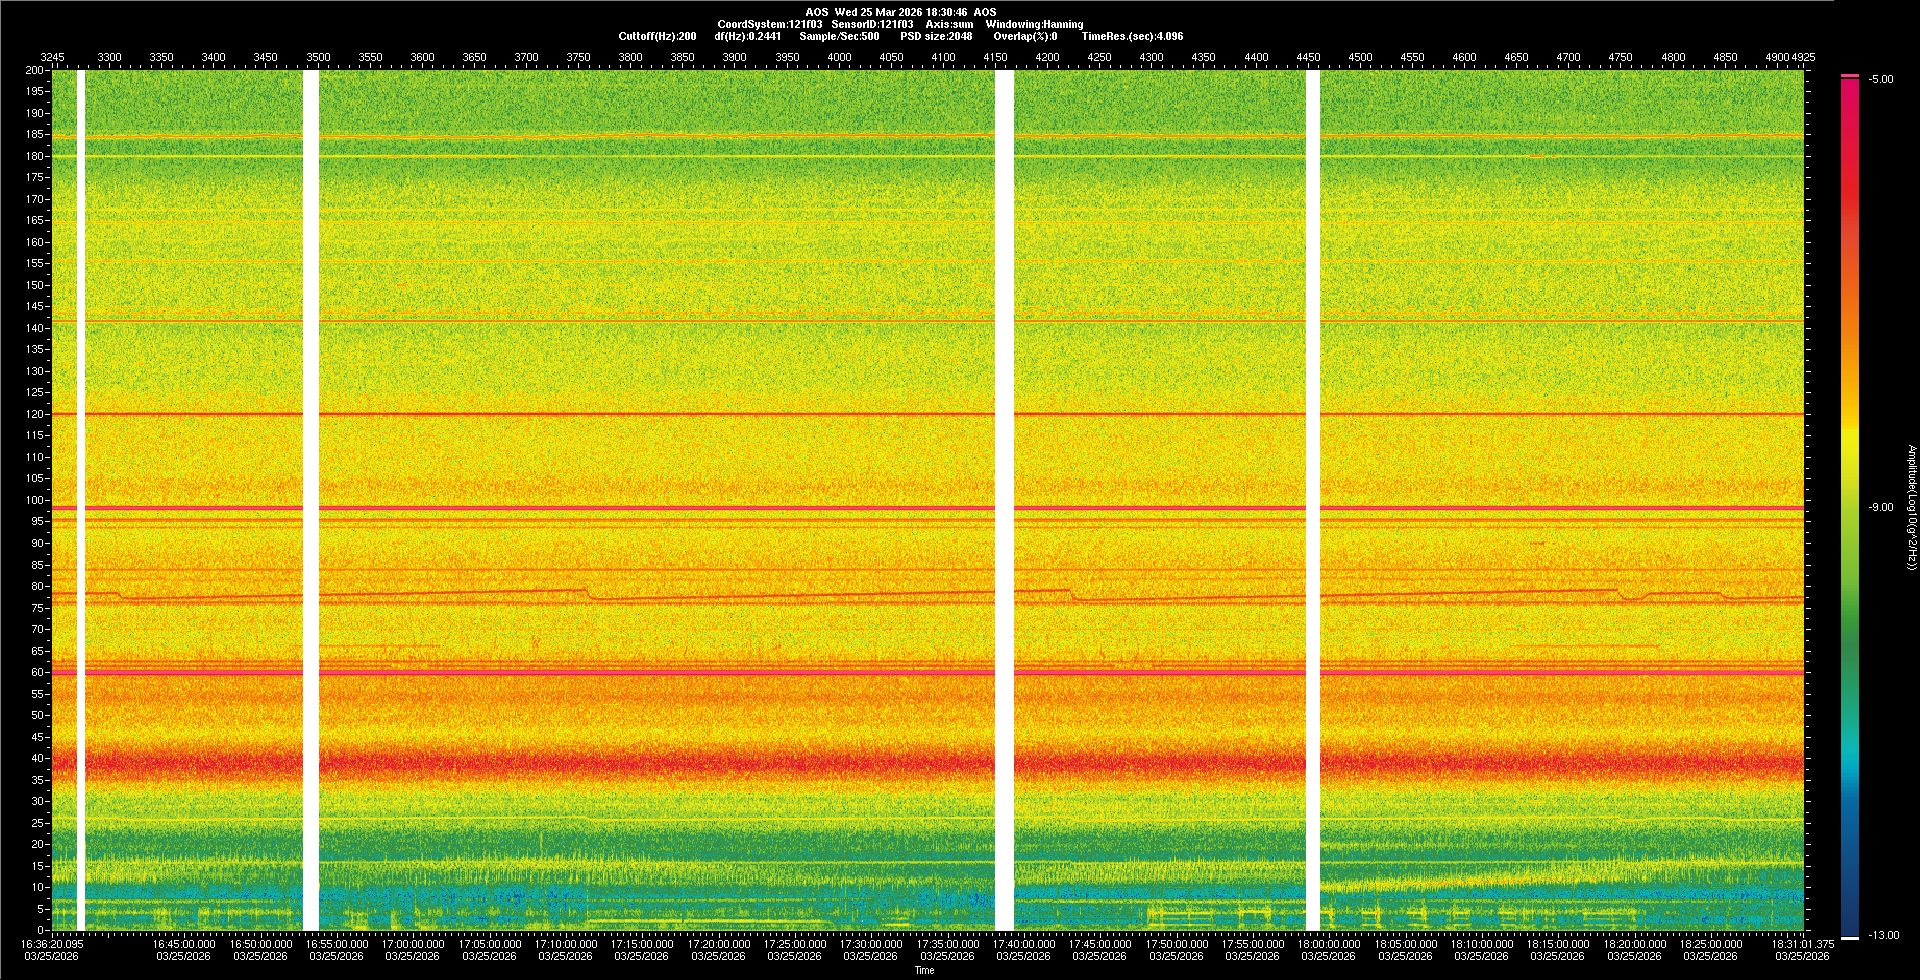The width and height of the screenshot is (1920, 980).
Task: Click the white data gap near tick 4150
Action: click(1004, 500)
